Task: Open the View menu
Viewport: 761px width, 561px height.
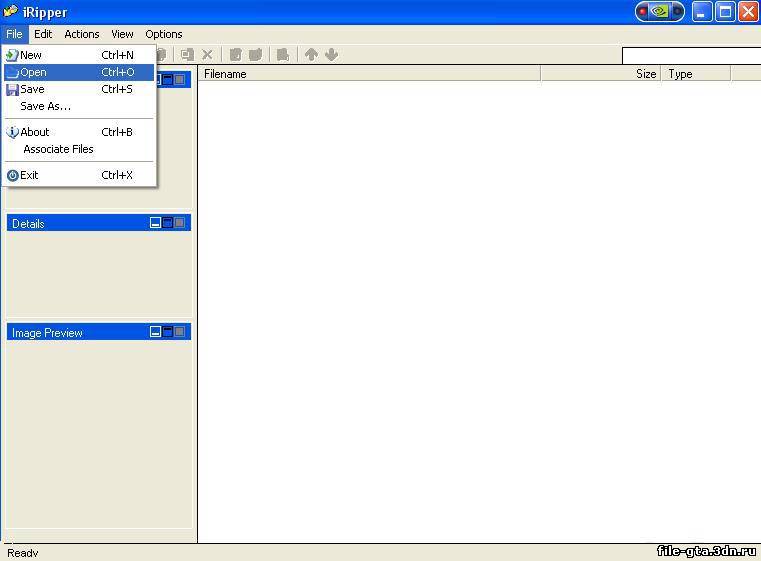Action: click(122, 34)
